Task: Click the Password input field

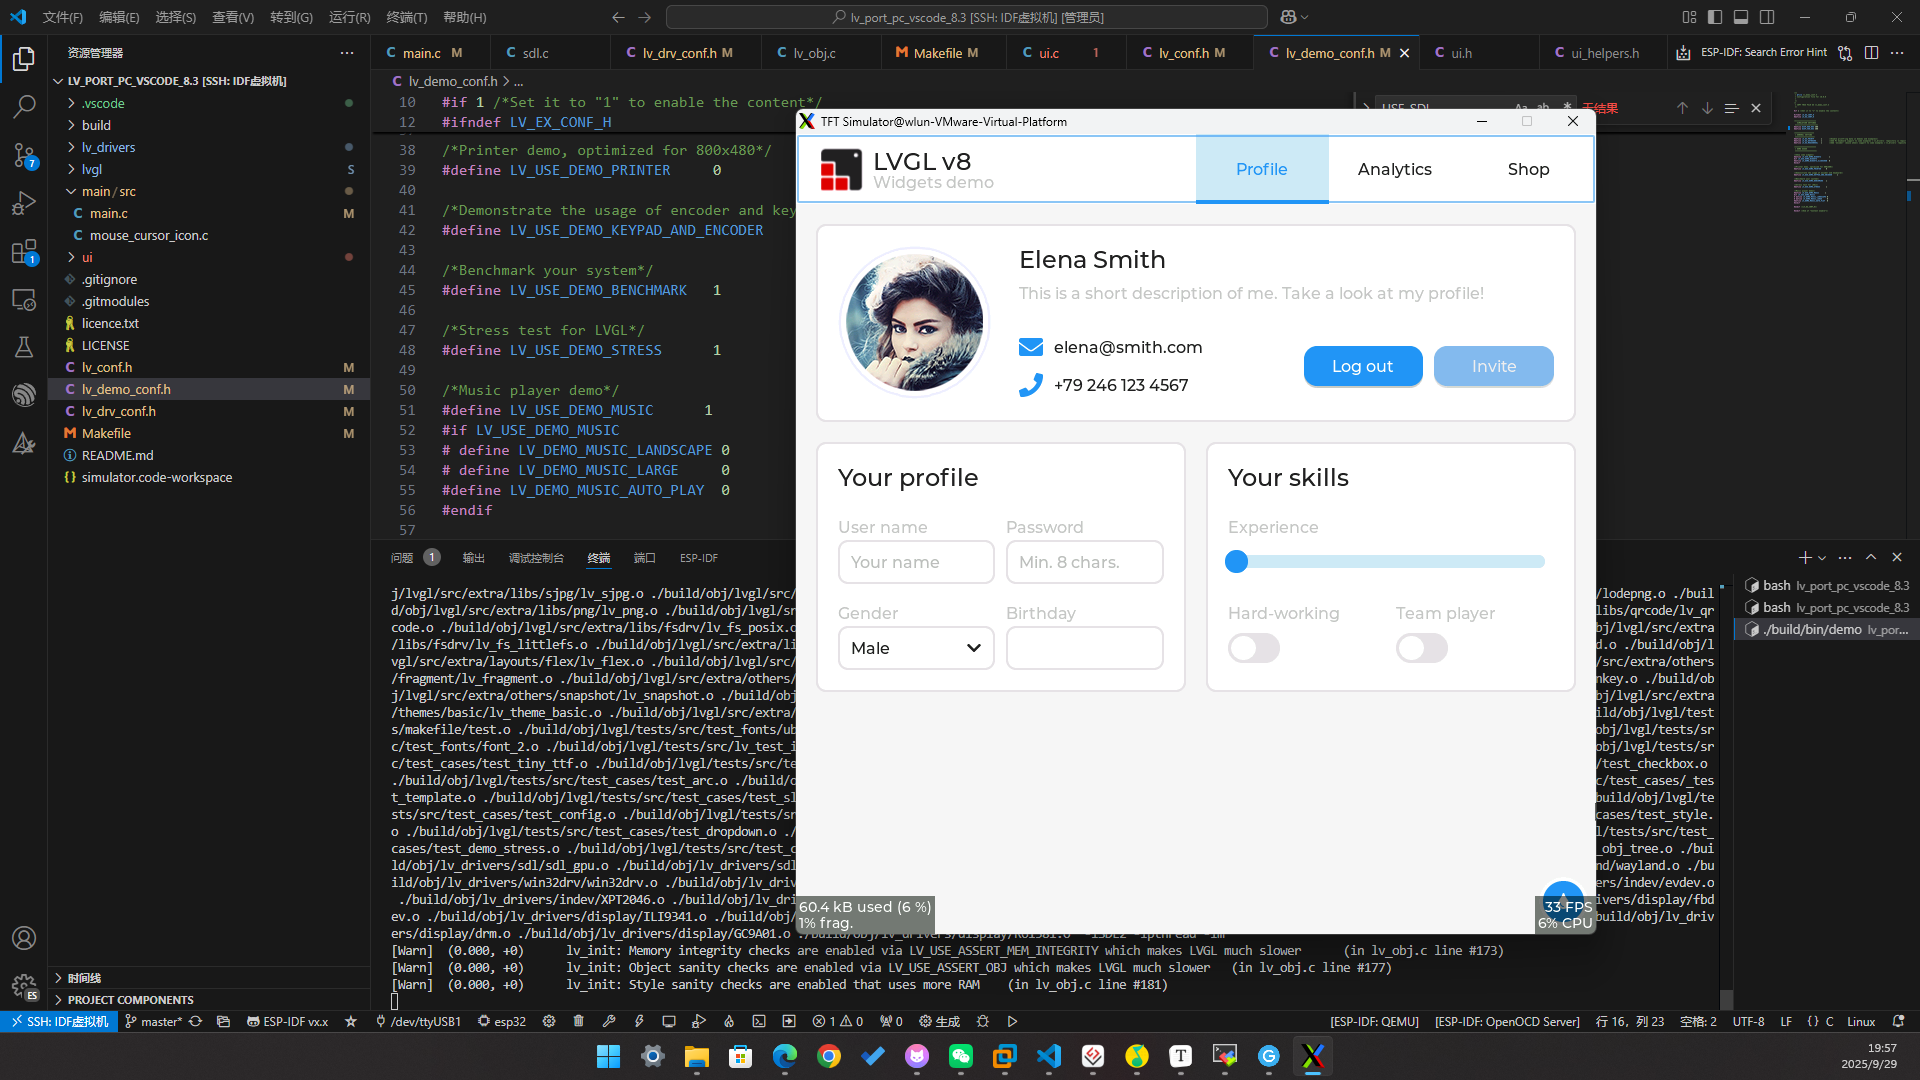Action: pos(1084,562)
